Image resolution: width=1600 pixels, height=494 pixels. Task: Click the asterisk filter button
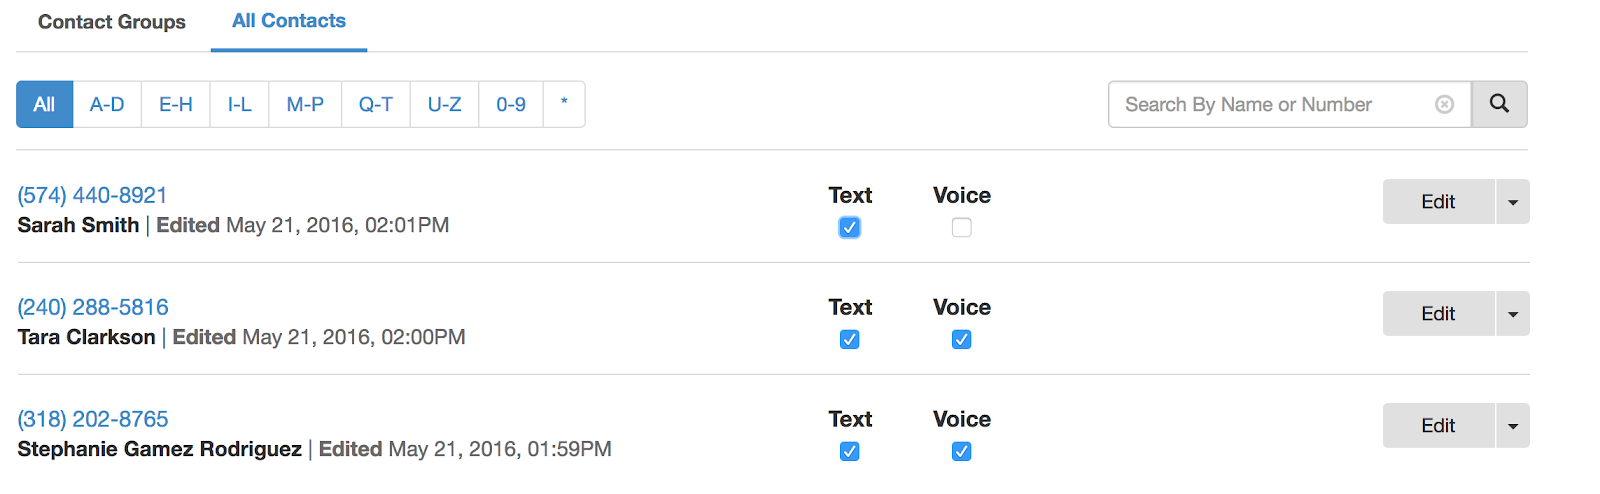(564, 104)
